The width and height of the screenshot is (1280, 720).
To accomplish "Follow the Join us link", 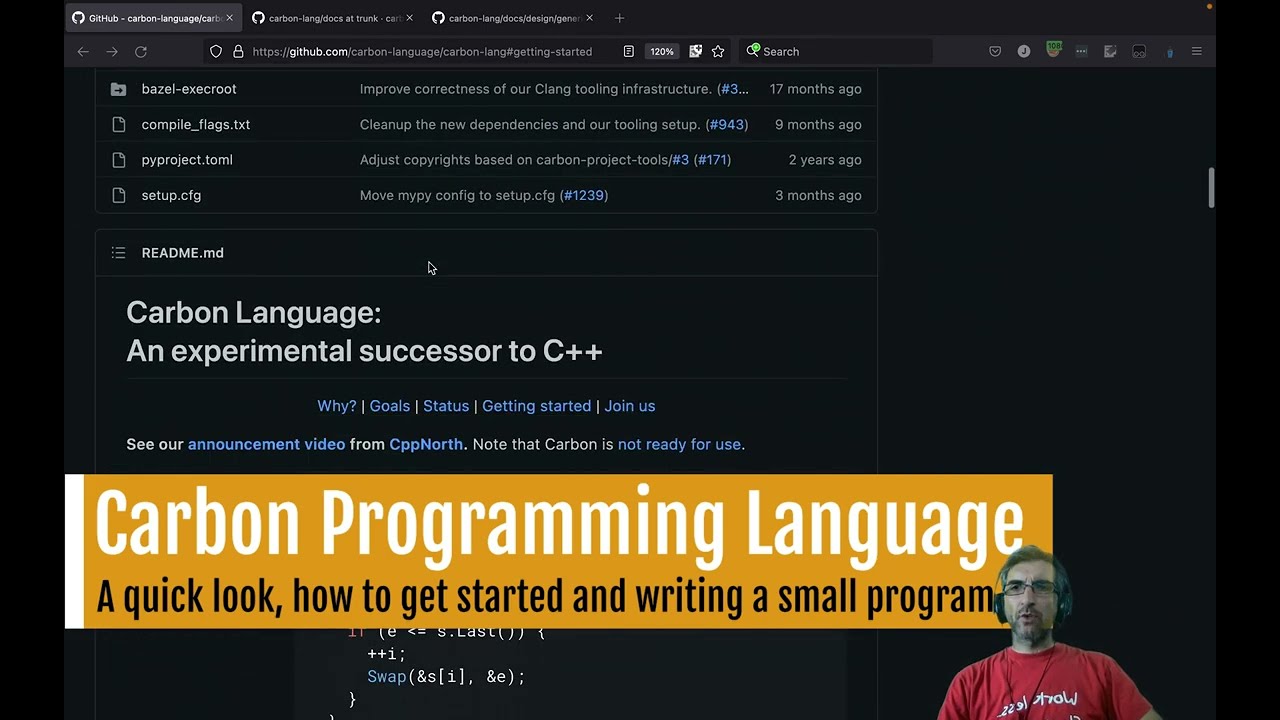I will [630, 406].
